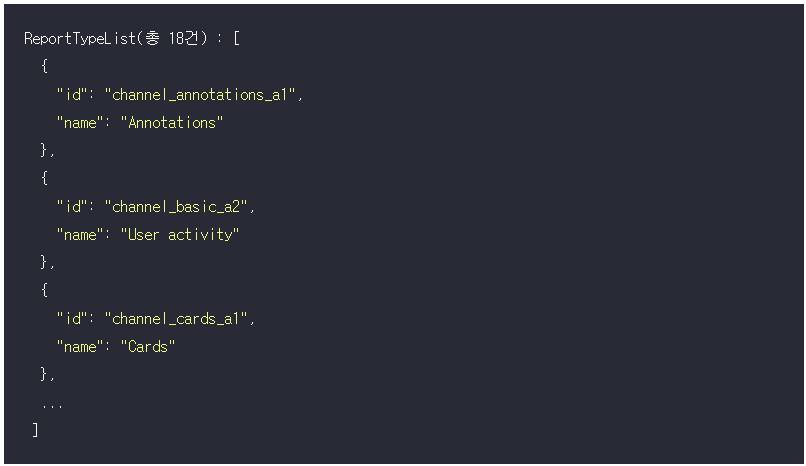This screenshot has width=806, height=466.
Task: Click the second object's "id" key
Action: pyautogui.click(x=72, y=207)
